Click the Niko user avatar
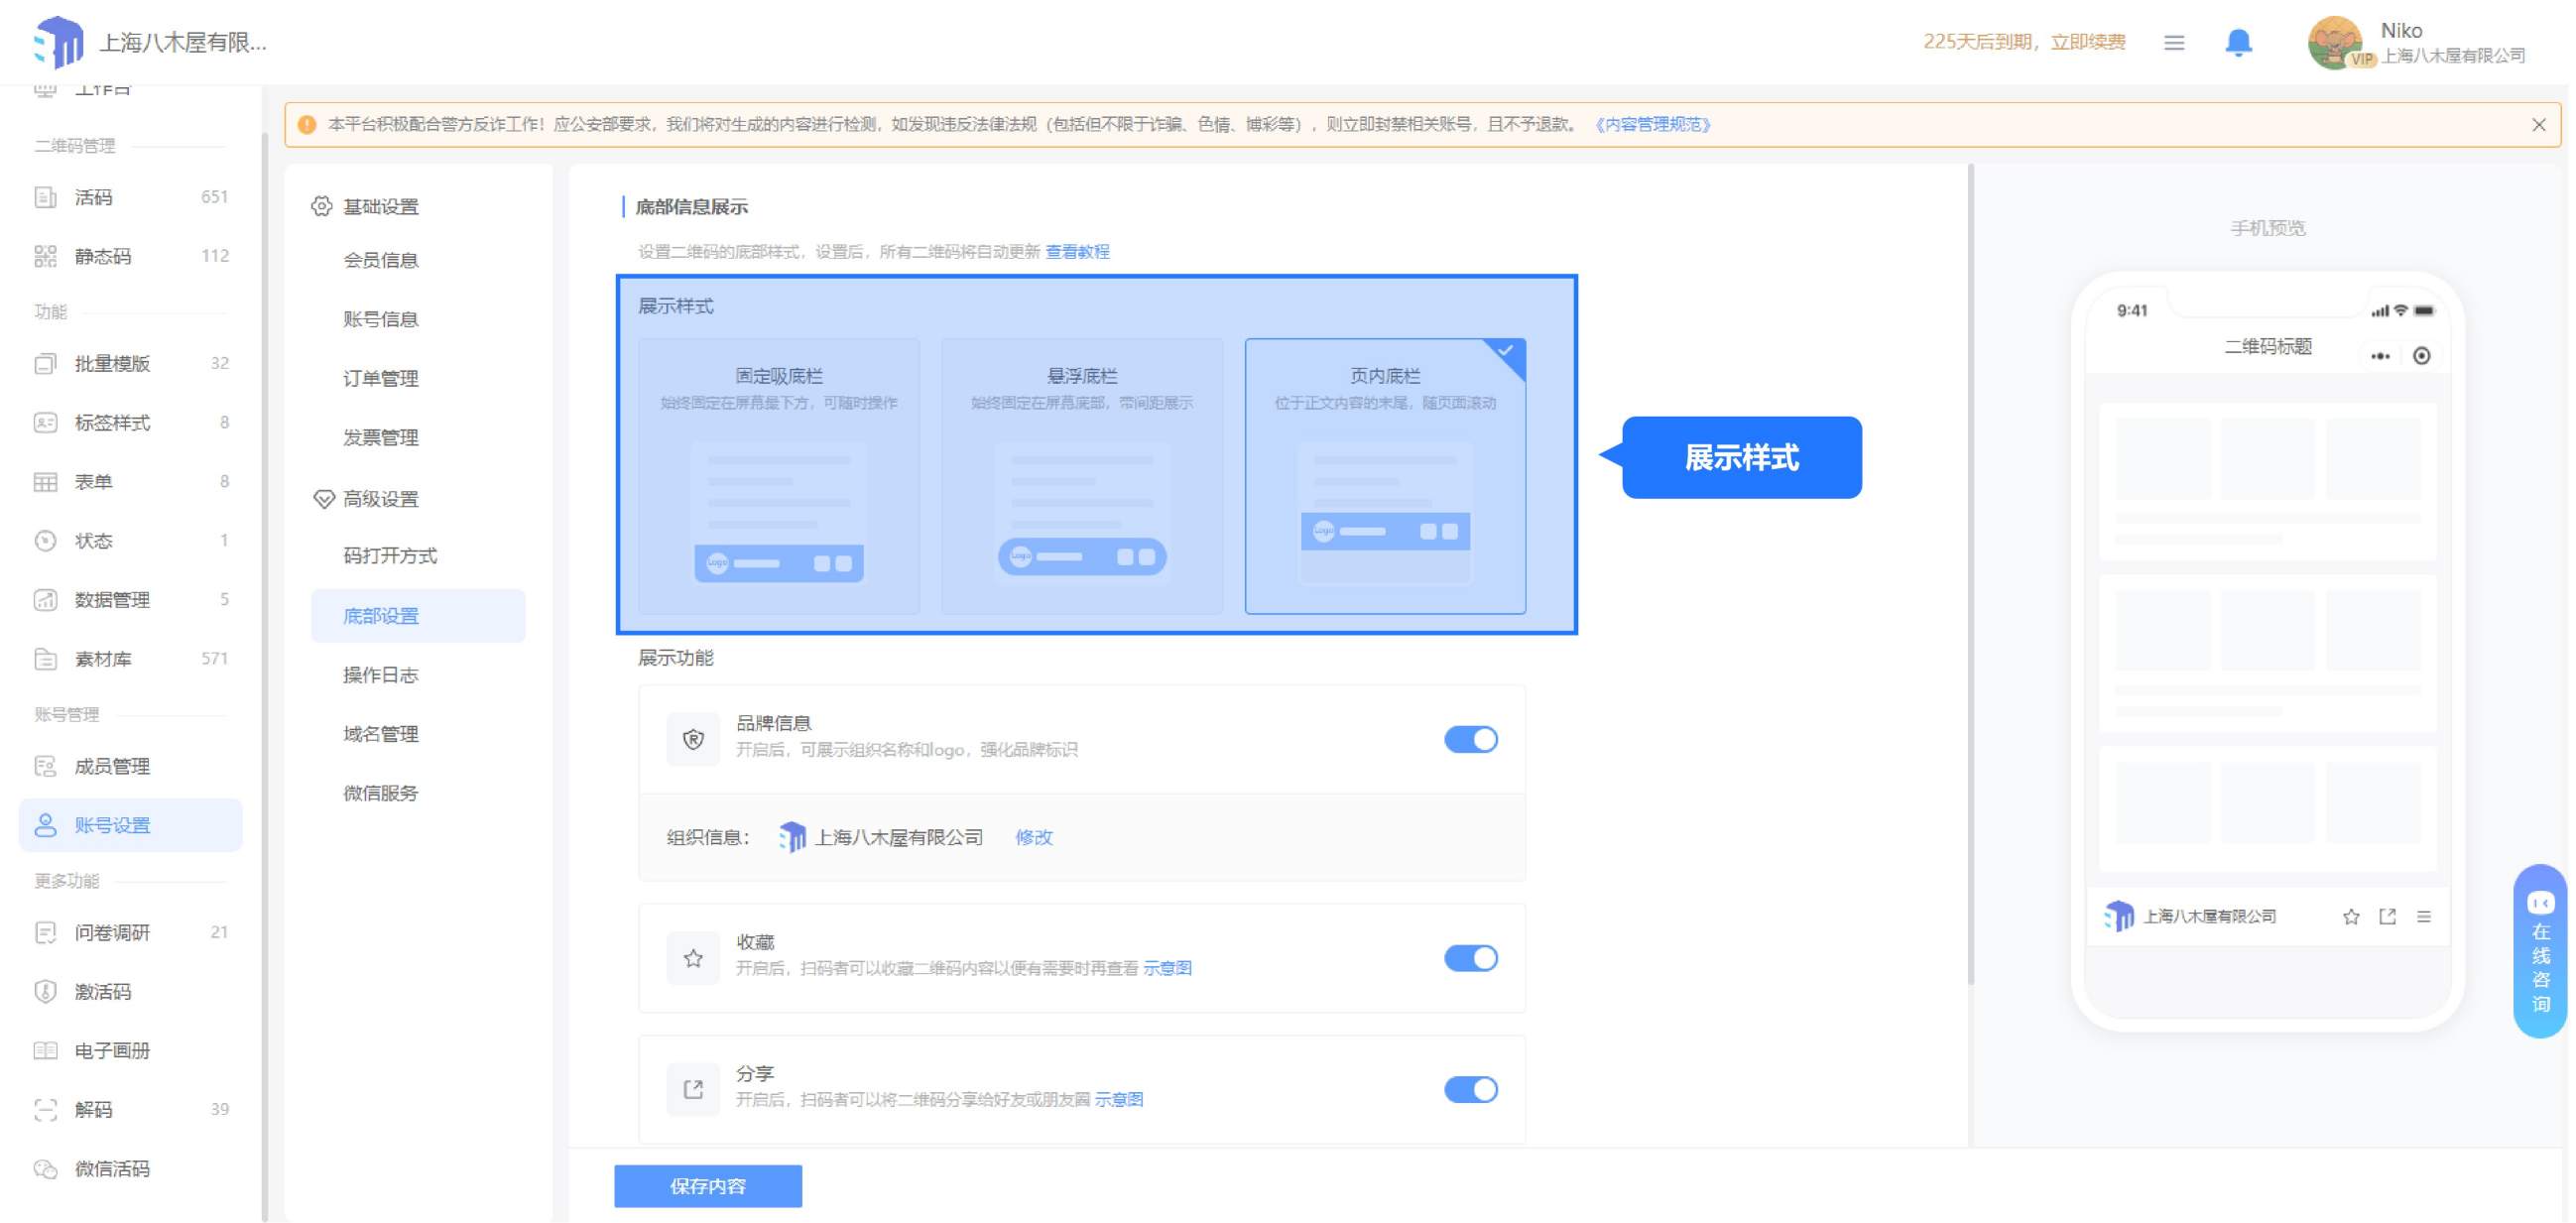The height and width of the screenshot is (1223, 2576). point(2334,43)
